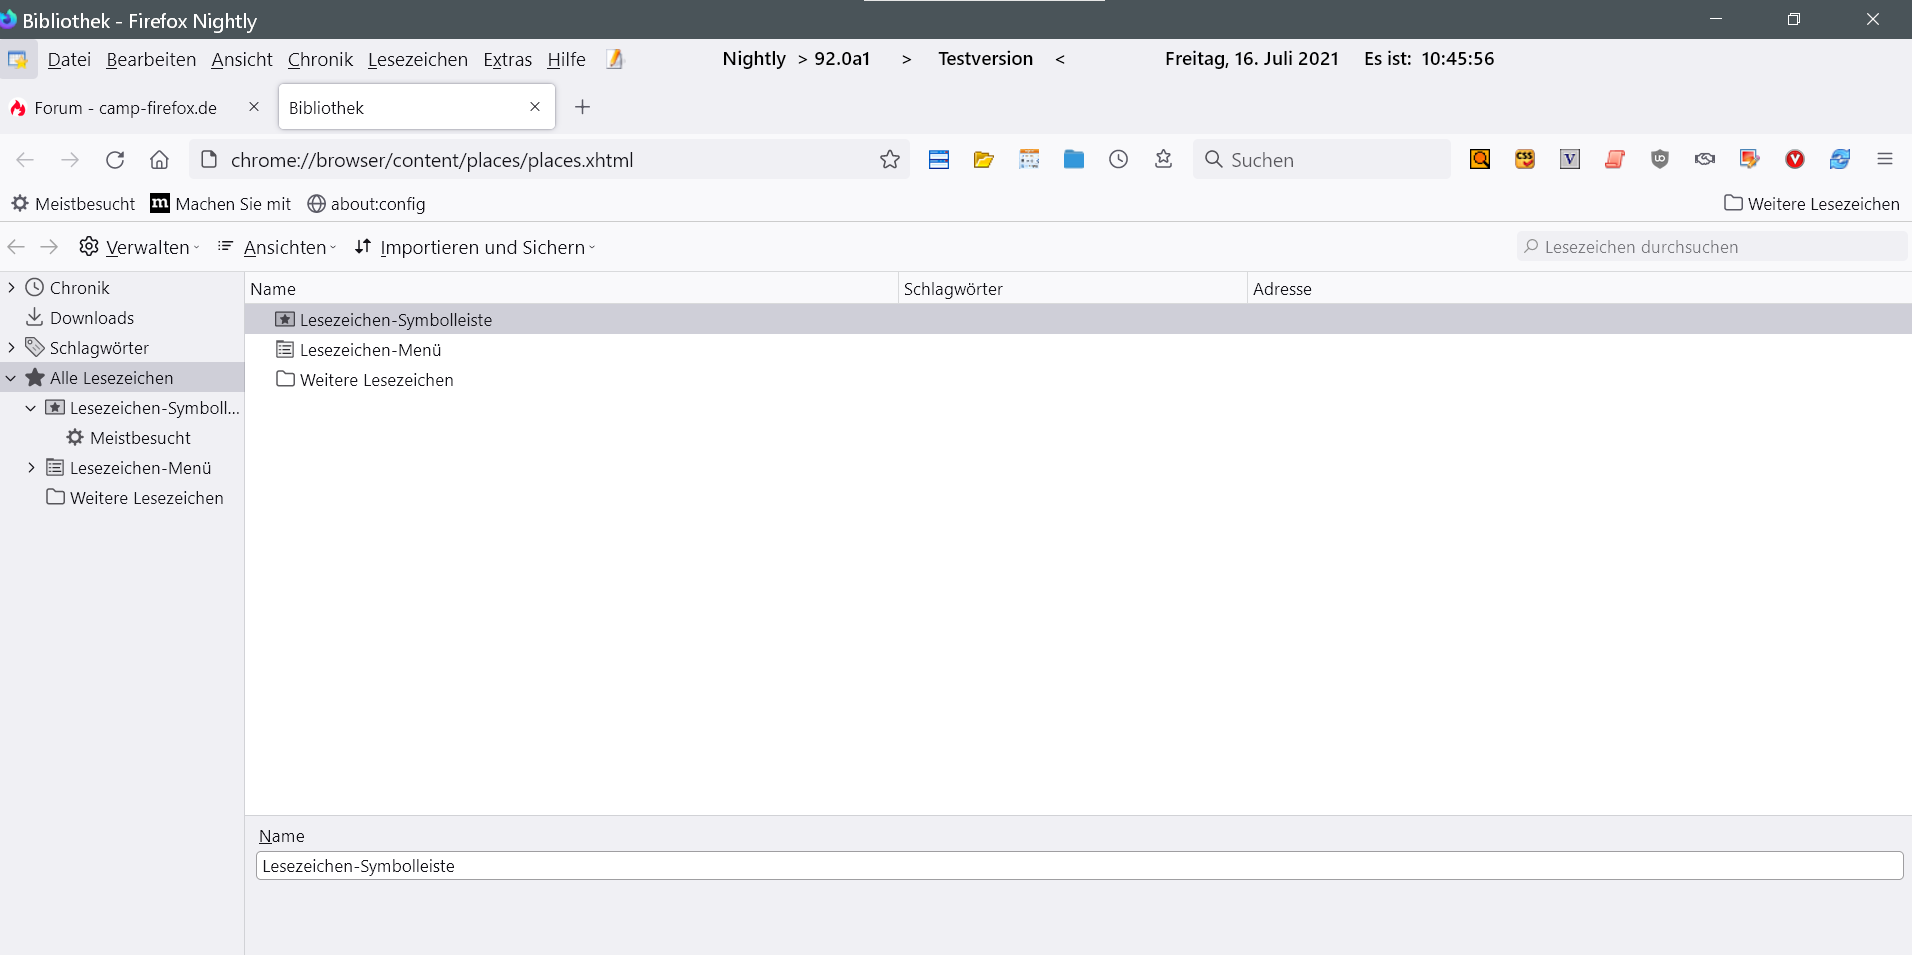Open Importieren und Sichern dropdown

pos(475,247)
